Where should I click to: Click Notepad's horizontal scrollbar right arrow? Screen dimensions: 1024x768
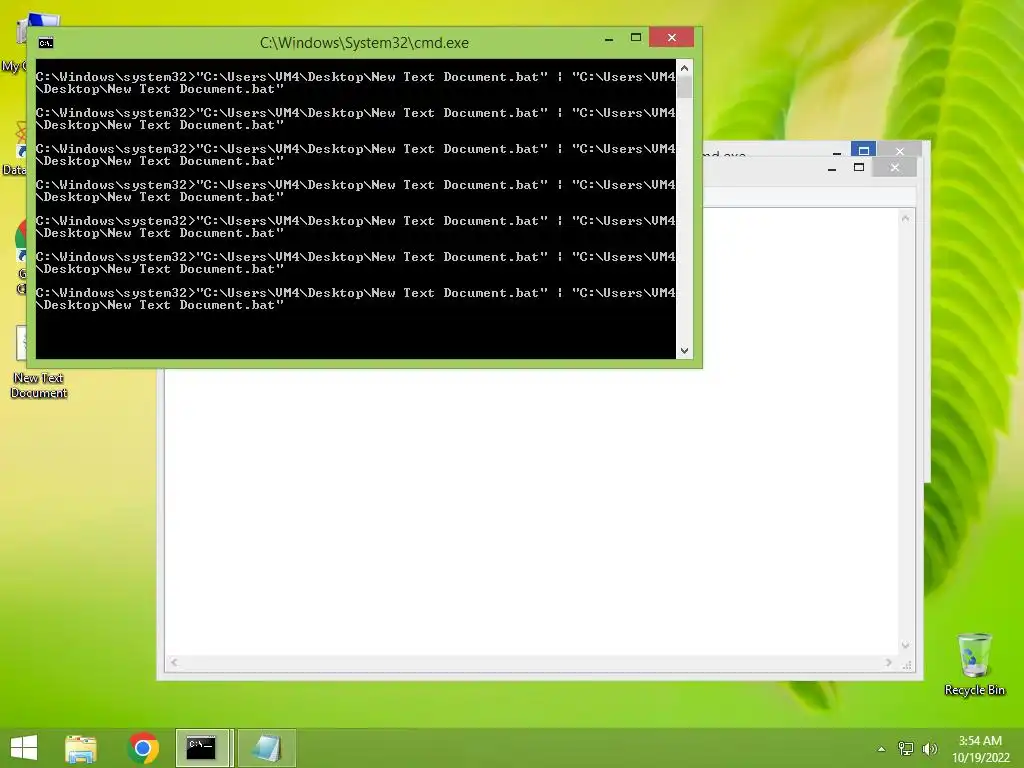tap(889, 662)
